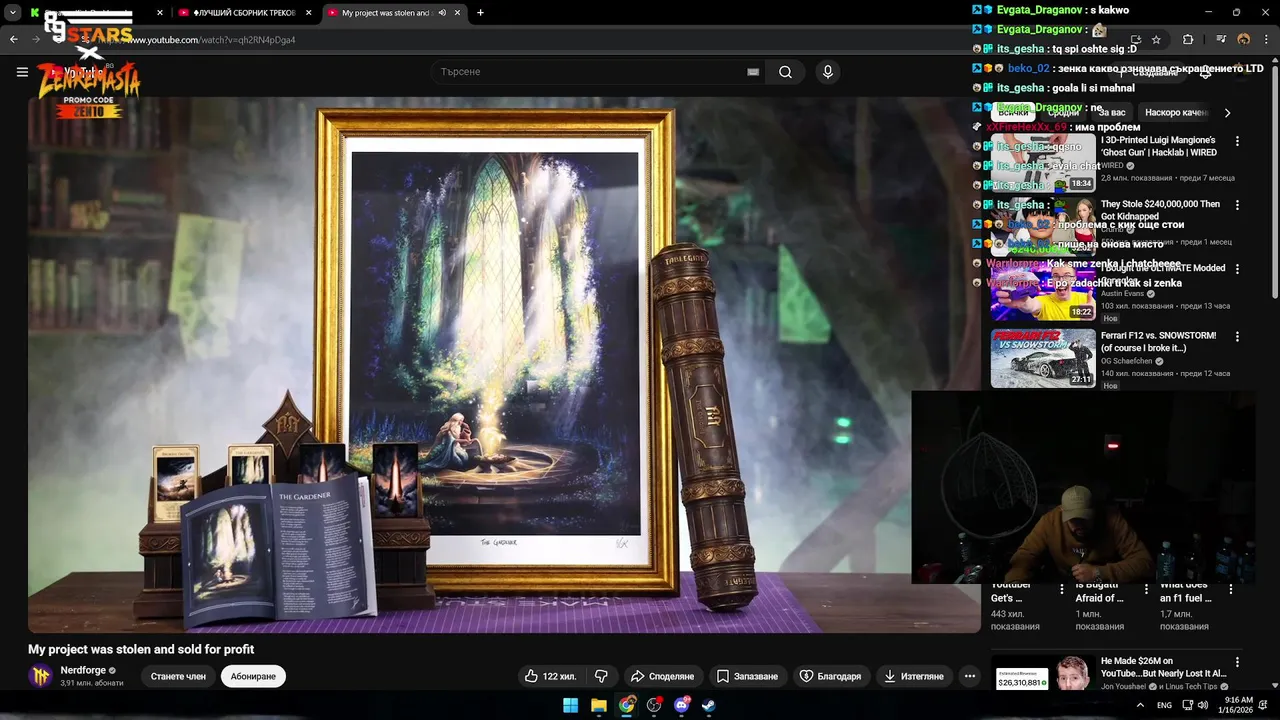
Task: Open File Explorer from the taskbar
Action: [598, 705]
